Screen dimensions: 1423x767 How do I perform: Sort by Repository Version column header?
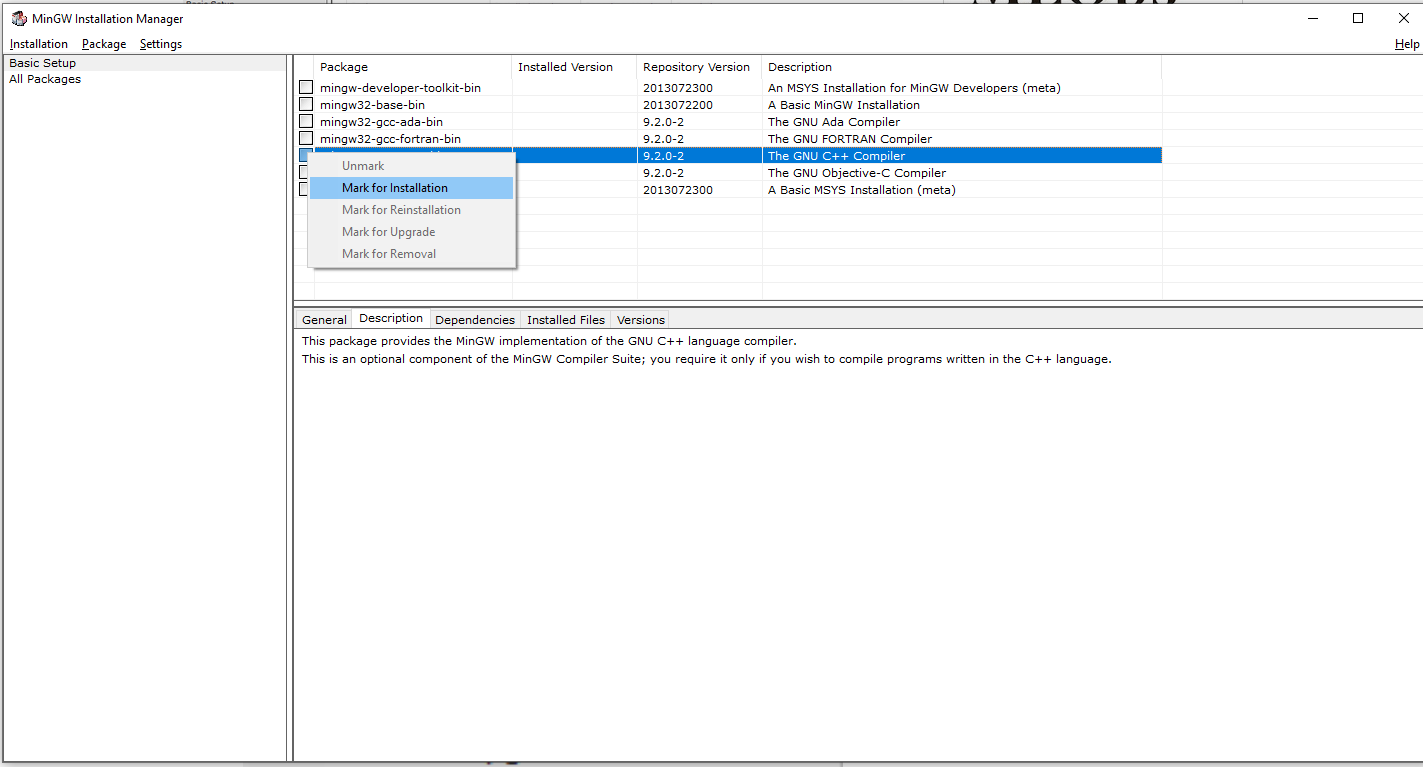point(700,67)
